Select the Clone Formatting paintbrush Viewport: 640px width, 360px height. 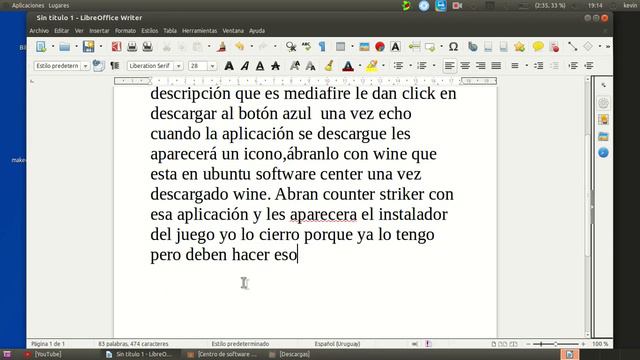[221, 47]
